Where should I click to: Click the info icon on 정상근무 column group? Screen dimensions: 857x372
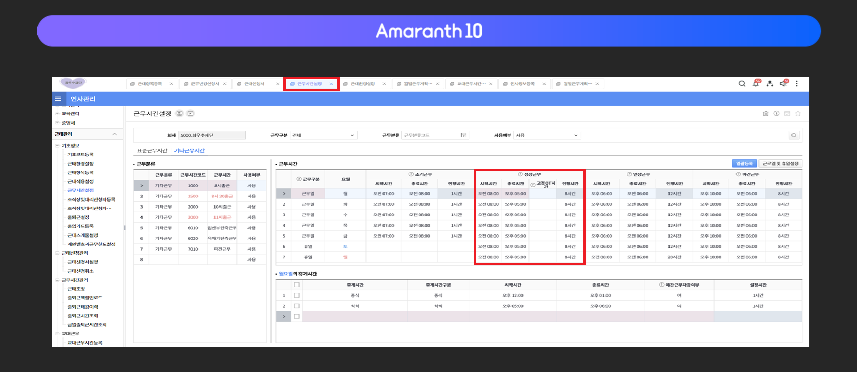coord(520,174)
